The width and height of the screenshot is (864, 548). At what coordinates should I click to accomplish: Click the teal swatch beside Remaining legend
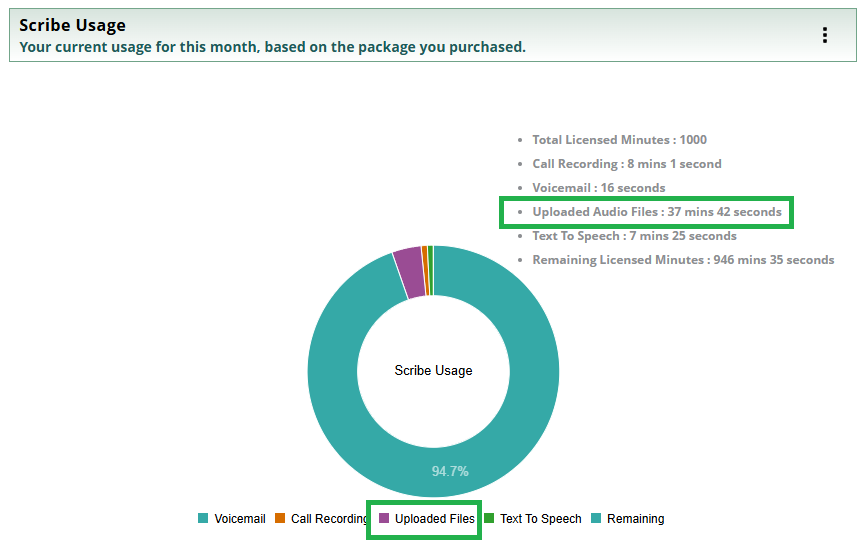click(x=596, y=518)
